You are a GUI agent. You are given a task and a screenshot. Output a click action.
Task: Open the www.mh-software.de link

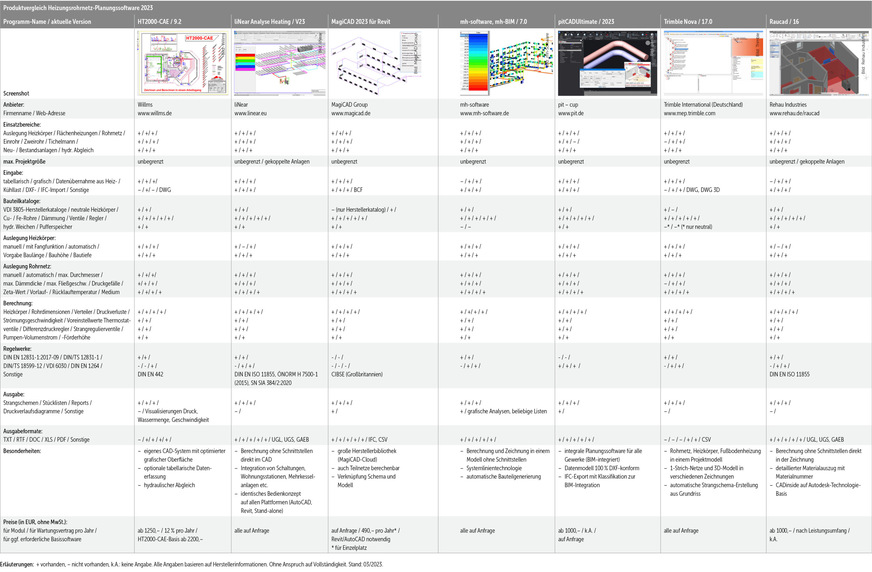click(x=485, y=114)
